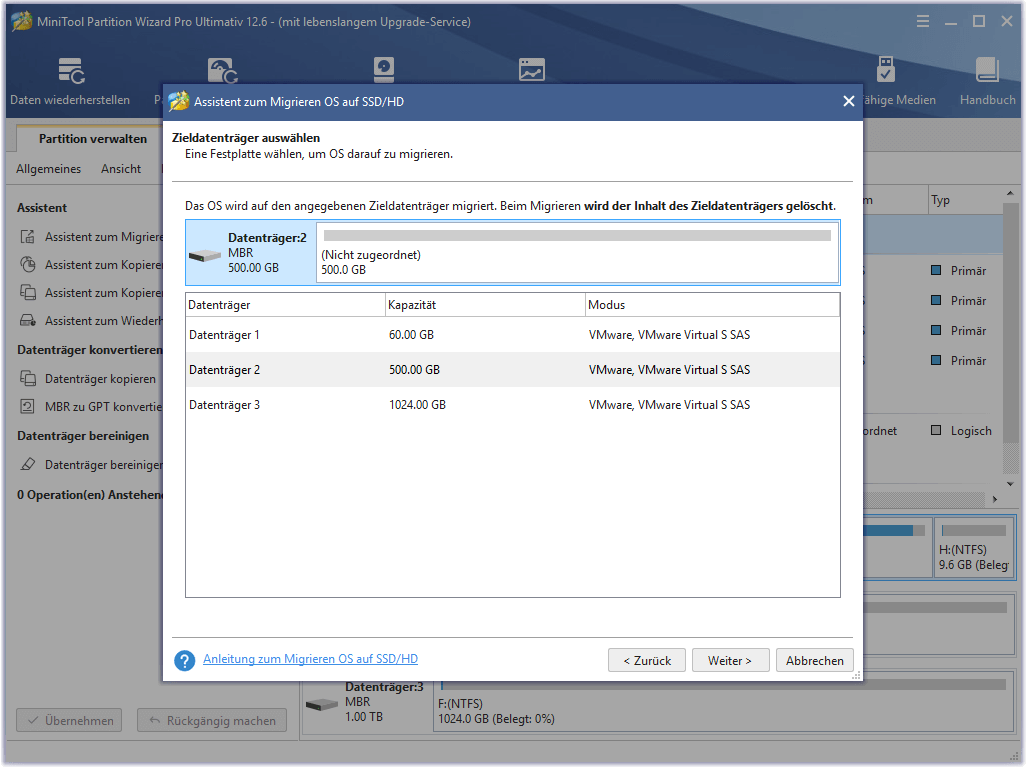1027x769 pixels.
Task: Open the Allgemeines menu
Action: tap(49, 169)
